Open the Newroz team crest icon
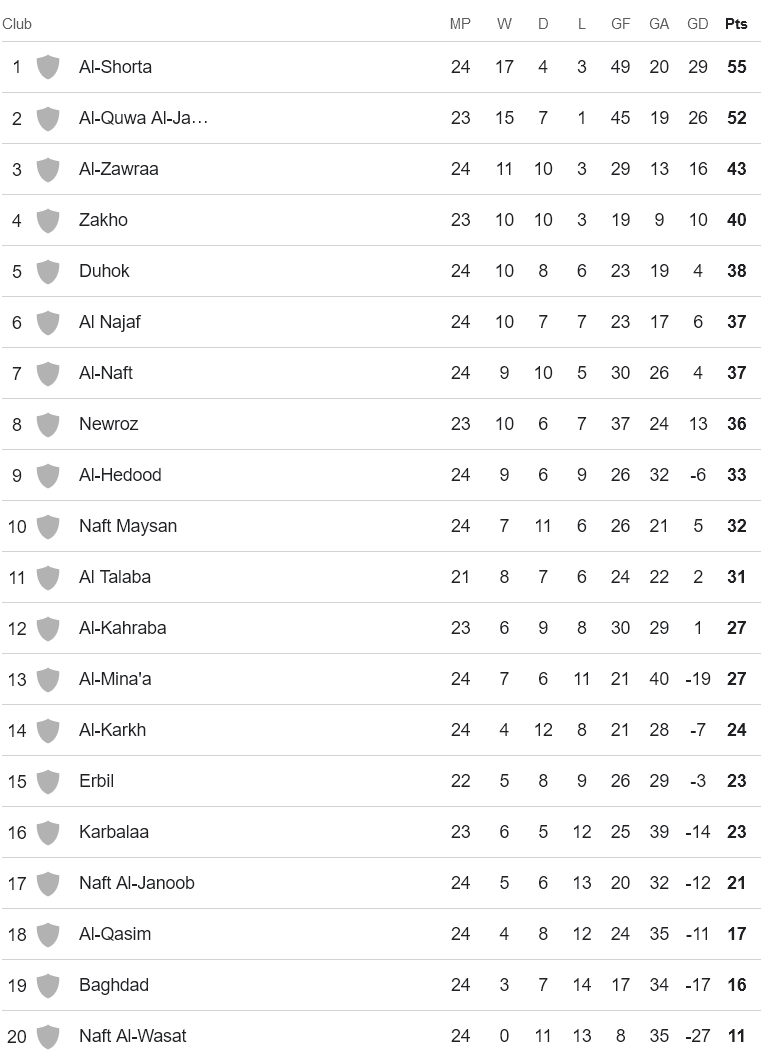Image resolution: width=761 pixels, height=1064 pixels. coord(48,424)
